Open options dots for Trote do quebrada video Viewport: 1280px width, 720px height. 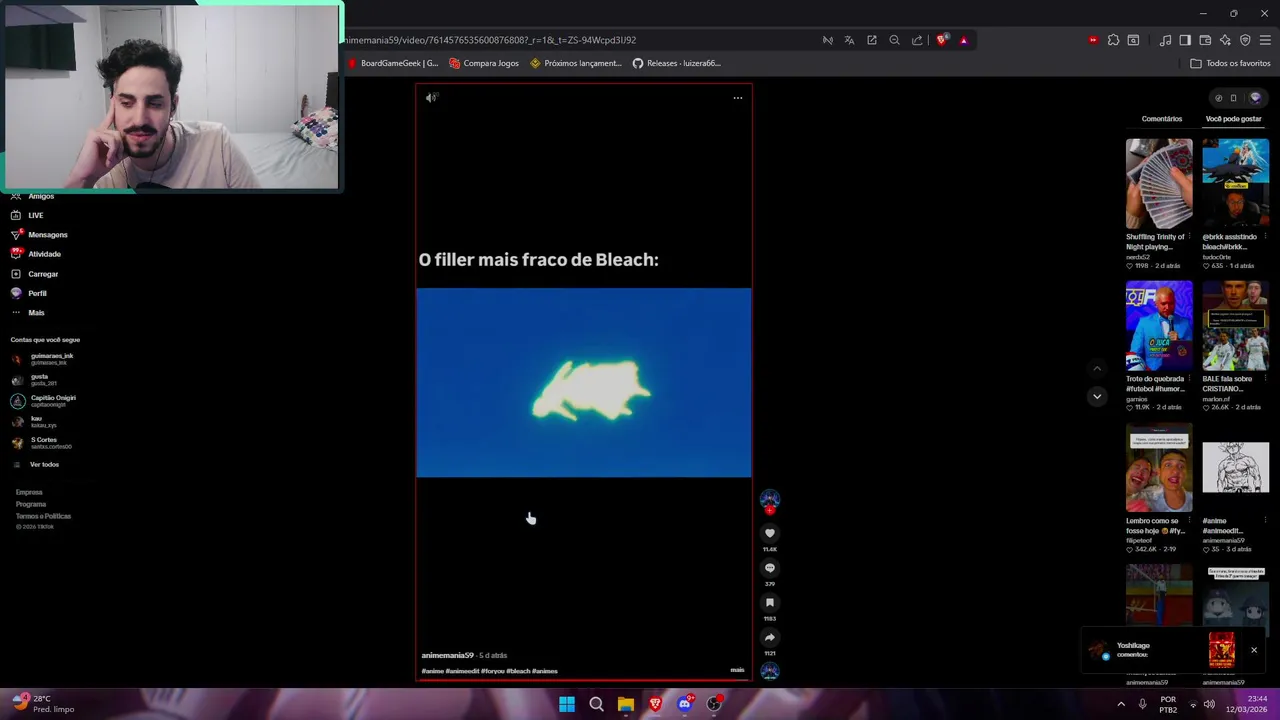(x=1190, y=380)
